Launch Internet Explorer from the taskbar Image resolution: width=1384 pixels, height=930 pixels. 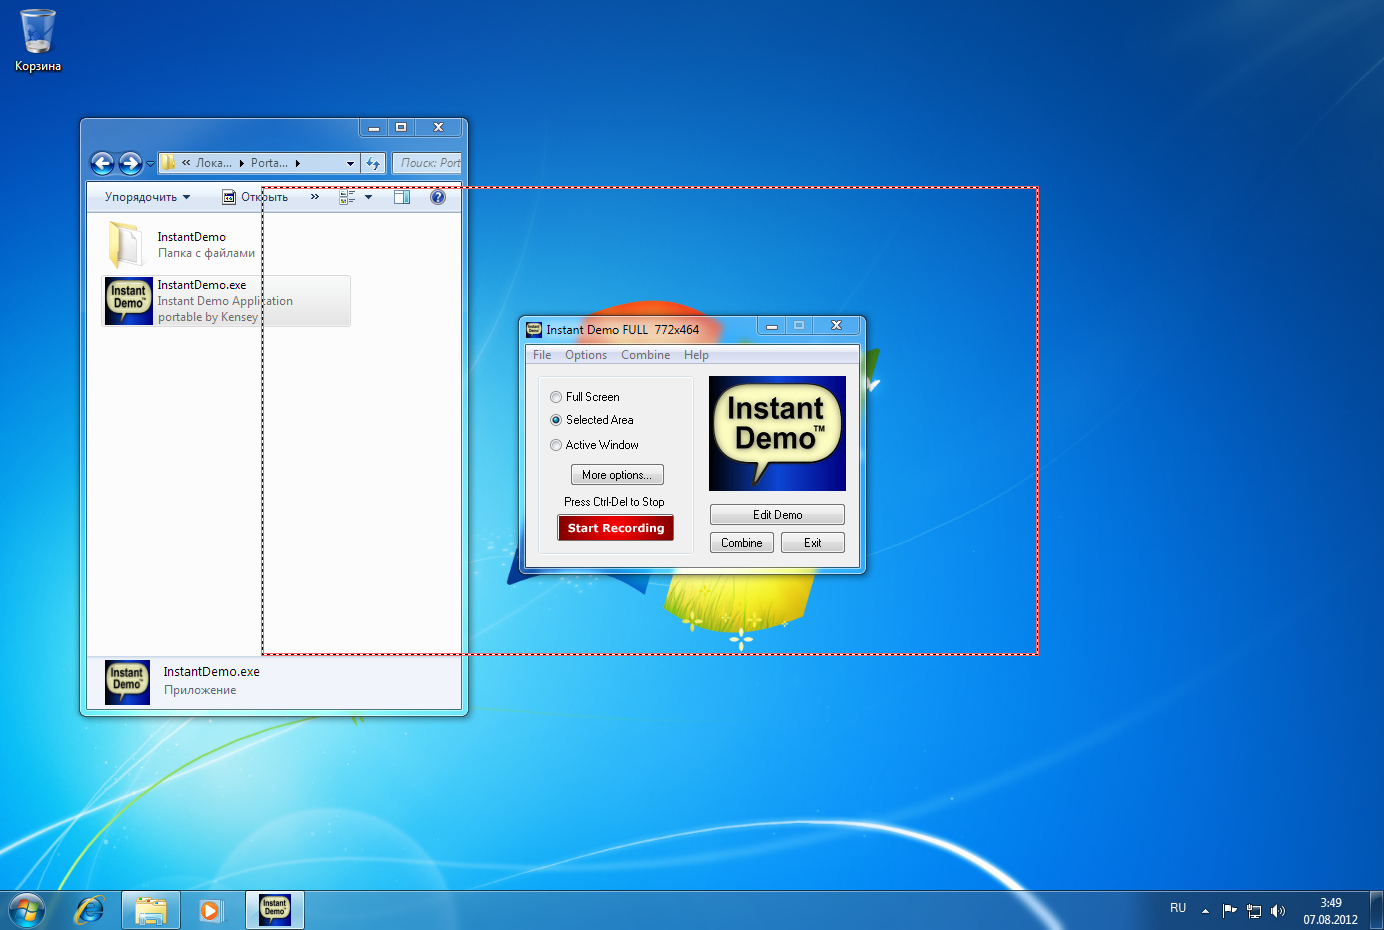(x=90, y=910)
